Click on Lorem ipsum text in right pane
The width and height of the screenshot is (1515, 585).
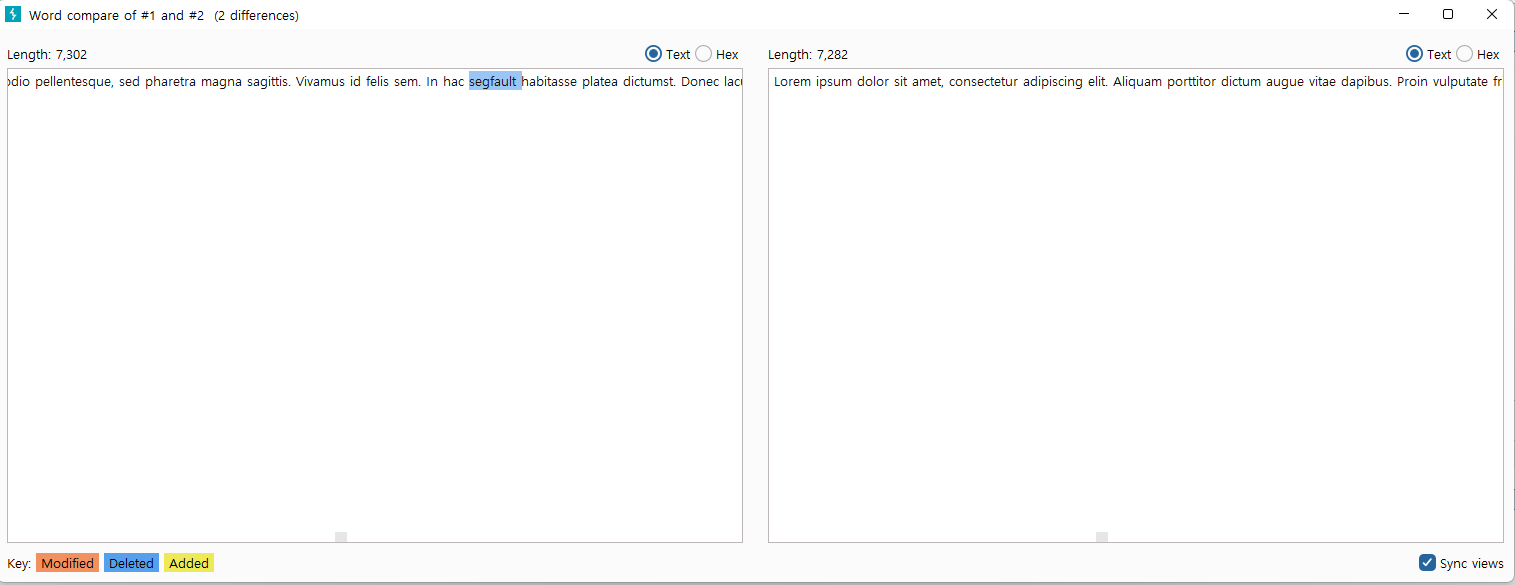pyautogui.click(x=812, y=82)
